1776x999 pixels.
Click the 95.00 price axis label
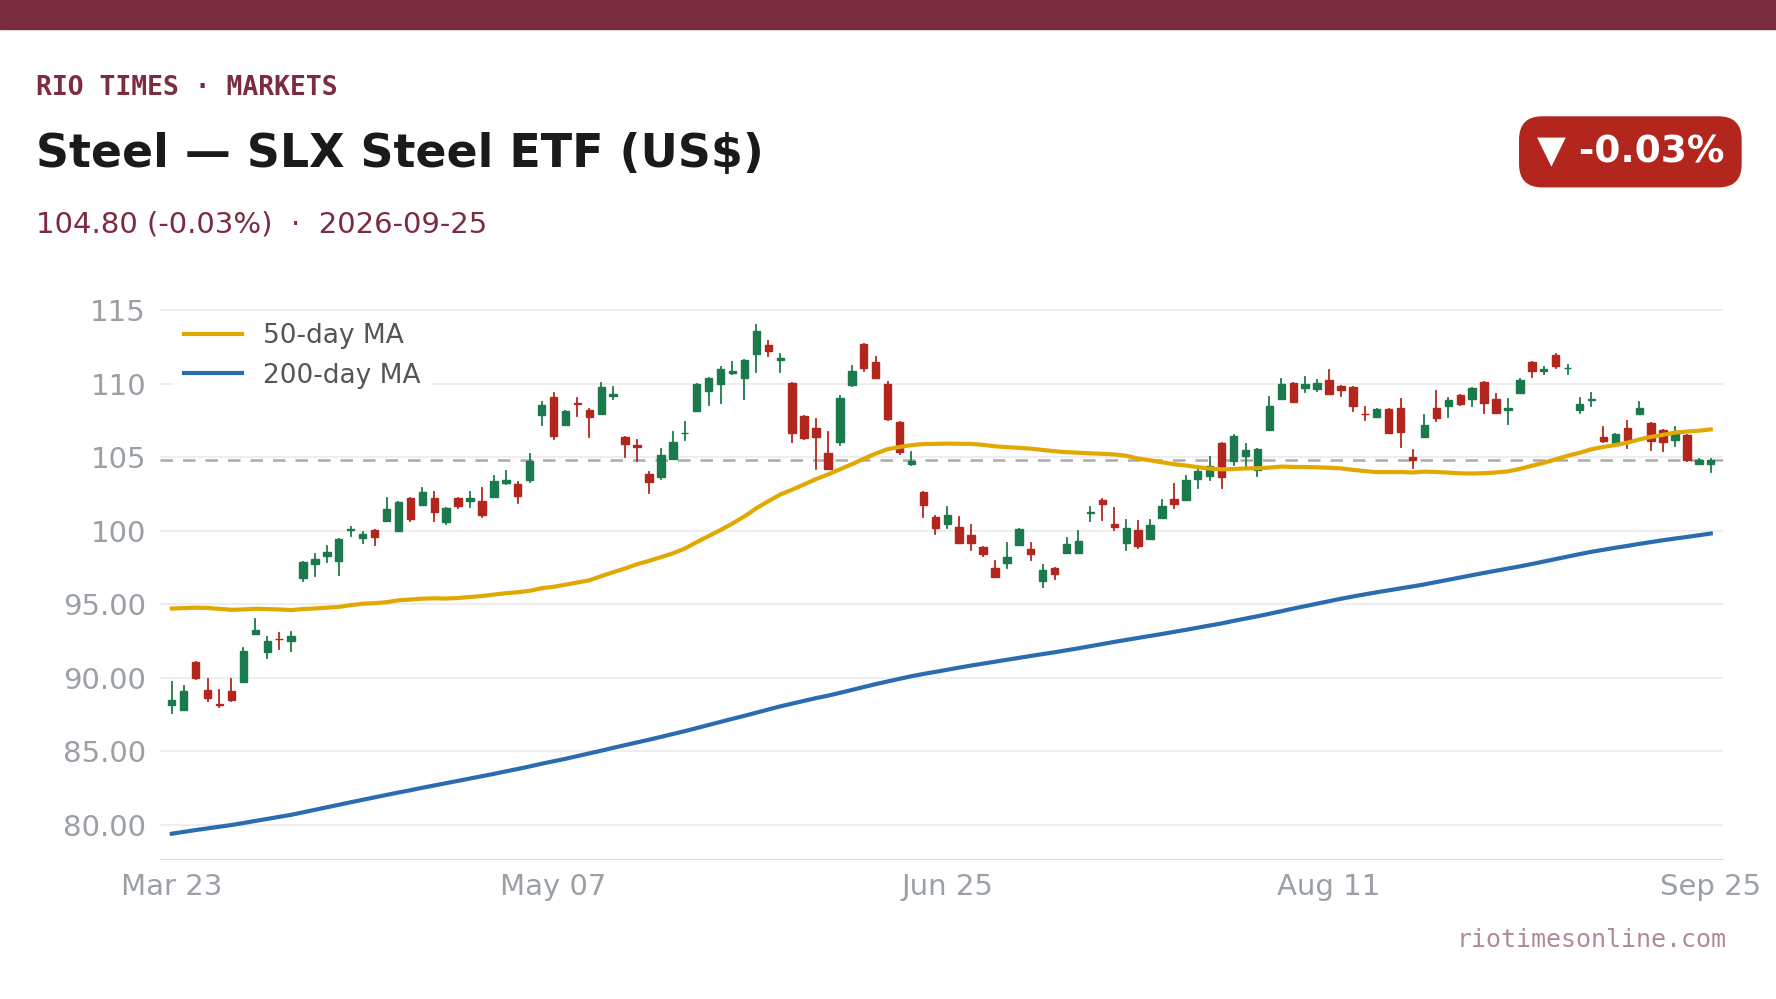(104, 606)
